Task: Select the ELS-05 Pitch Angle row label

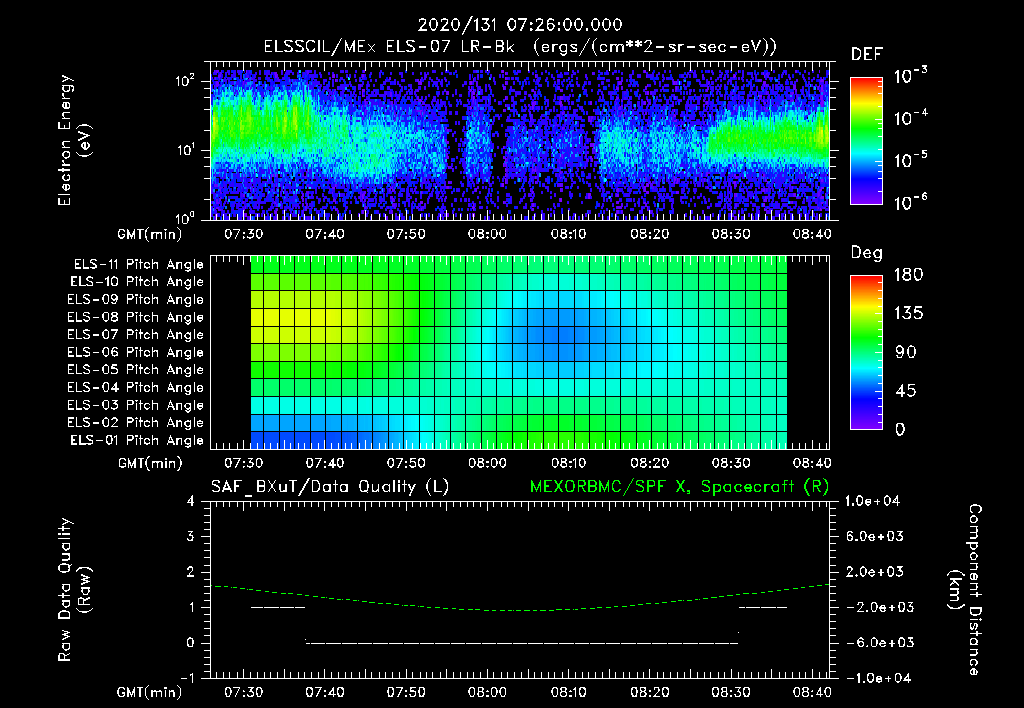Action: coord(136,370)
